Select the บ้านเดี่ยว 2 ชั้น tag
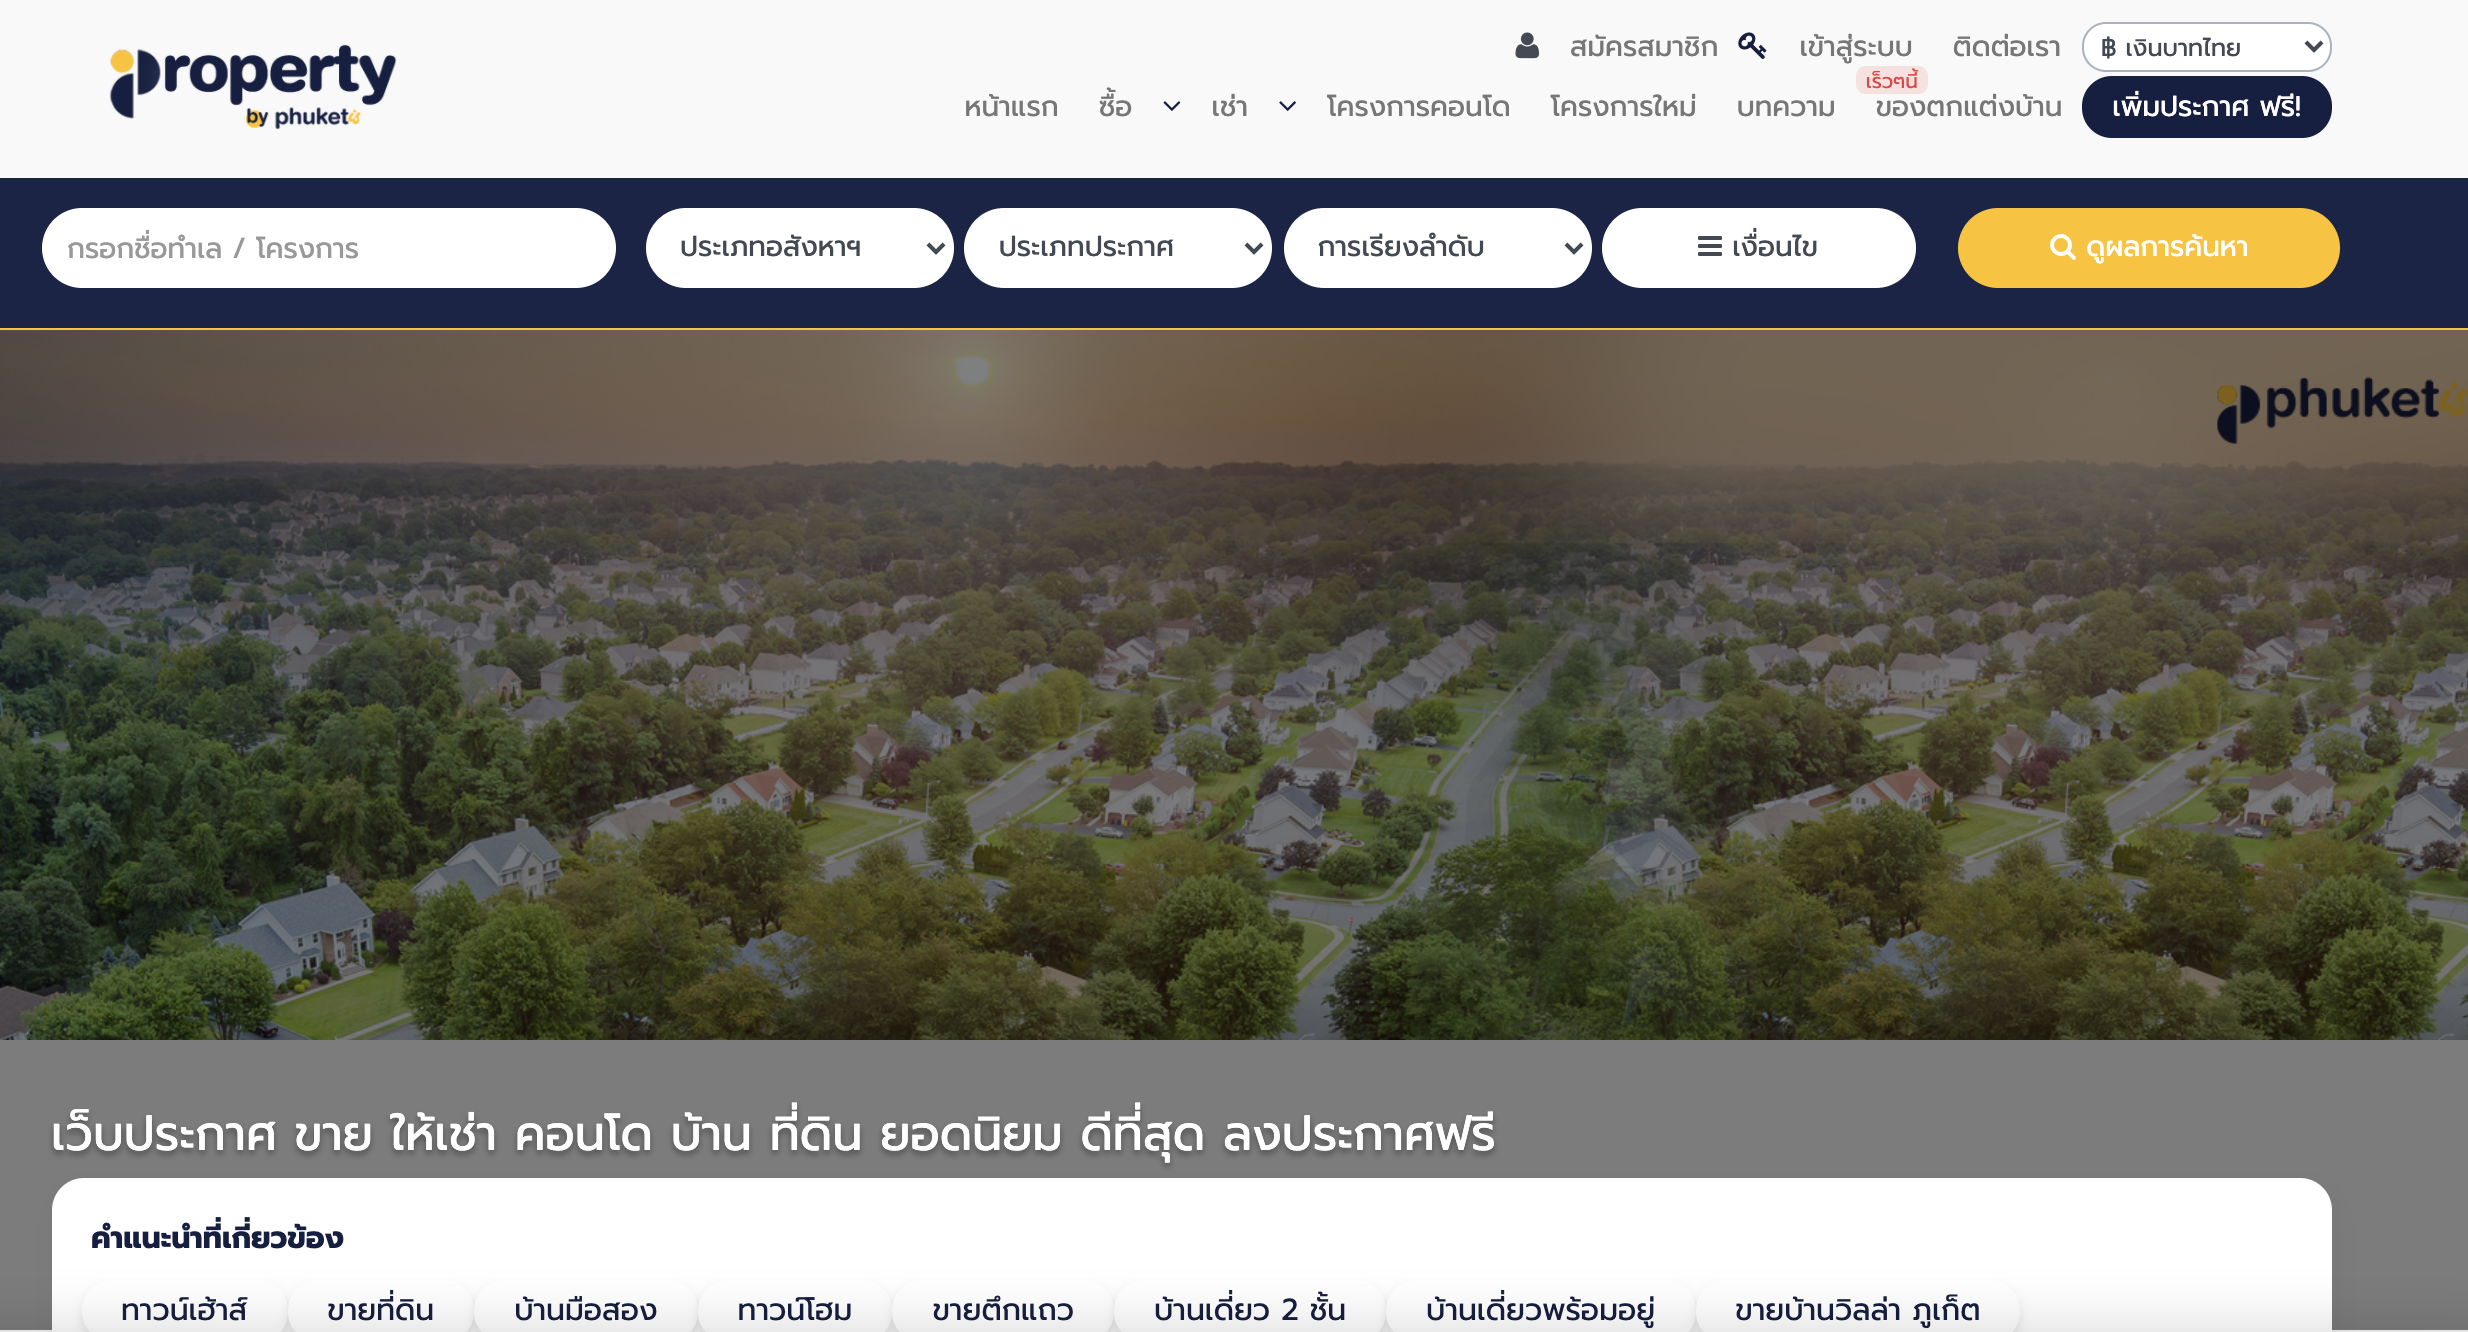The image size is (2468, 1332). click(1250, 1308)
